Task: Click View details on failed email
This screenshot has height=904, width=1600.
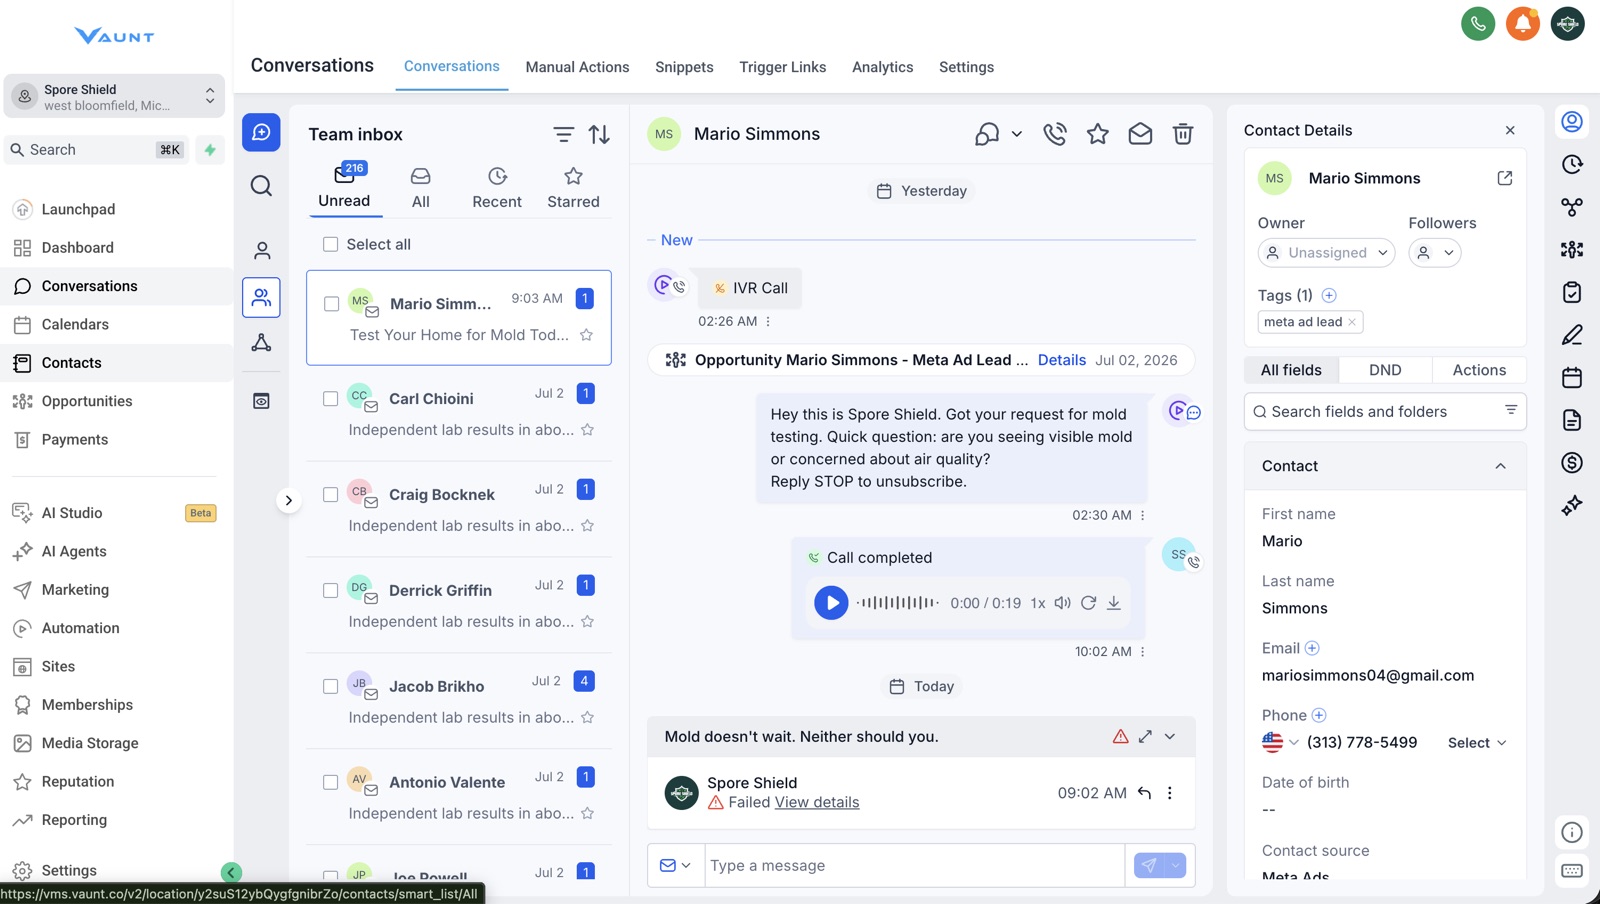Action: click(817, 802)
